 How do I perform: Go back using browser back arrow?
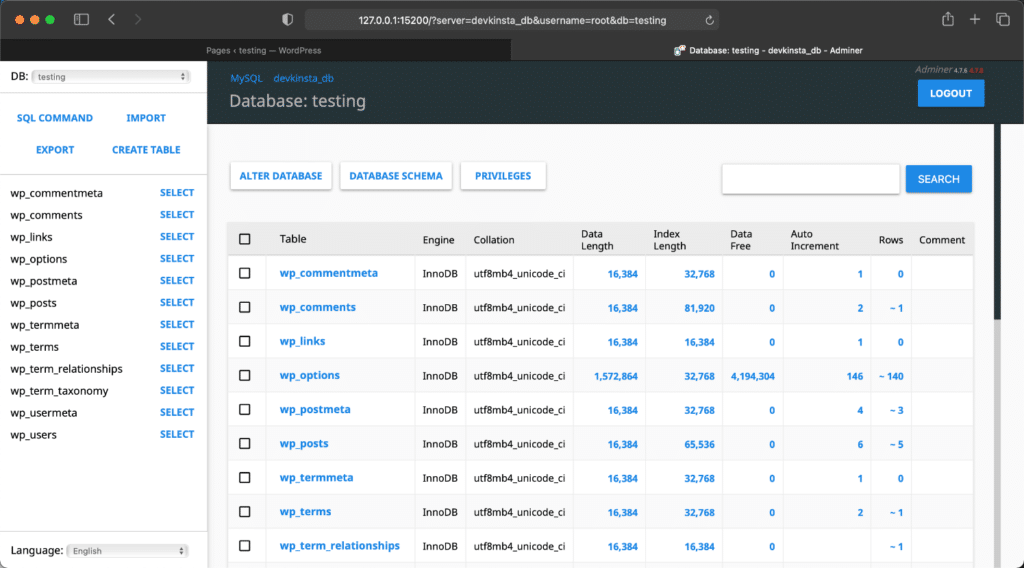pos(111,19)
